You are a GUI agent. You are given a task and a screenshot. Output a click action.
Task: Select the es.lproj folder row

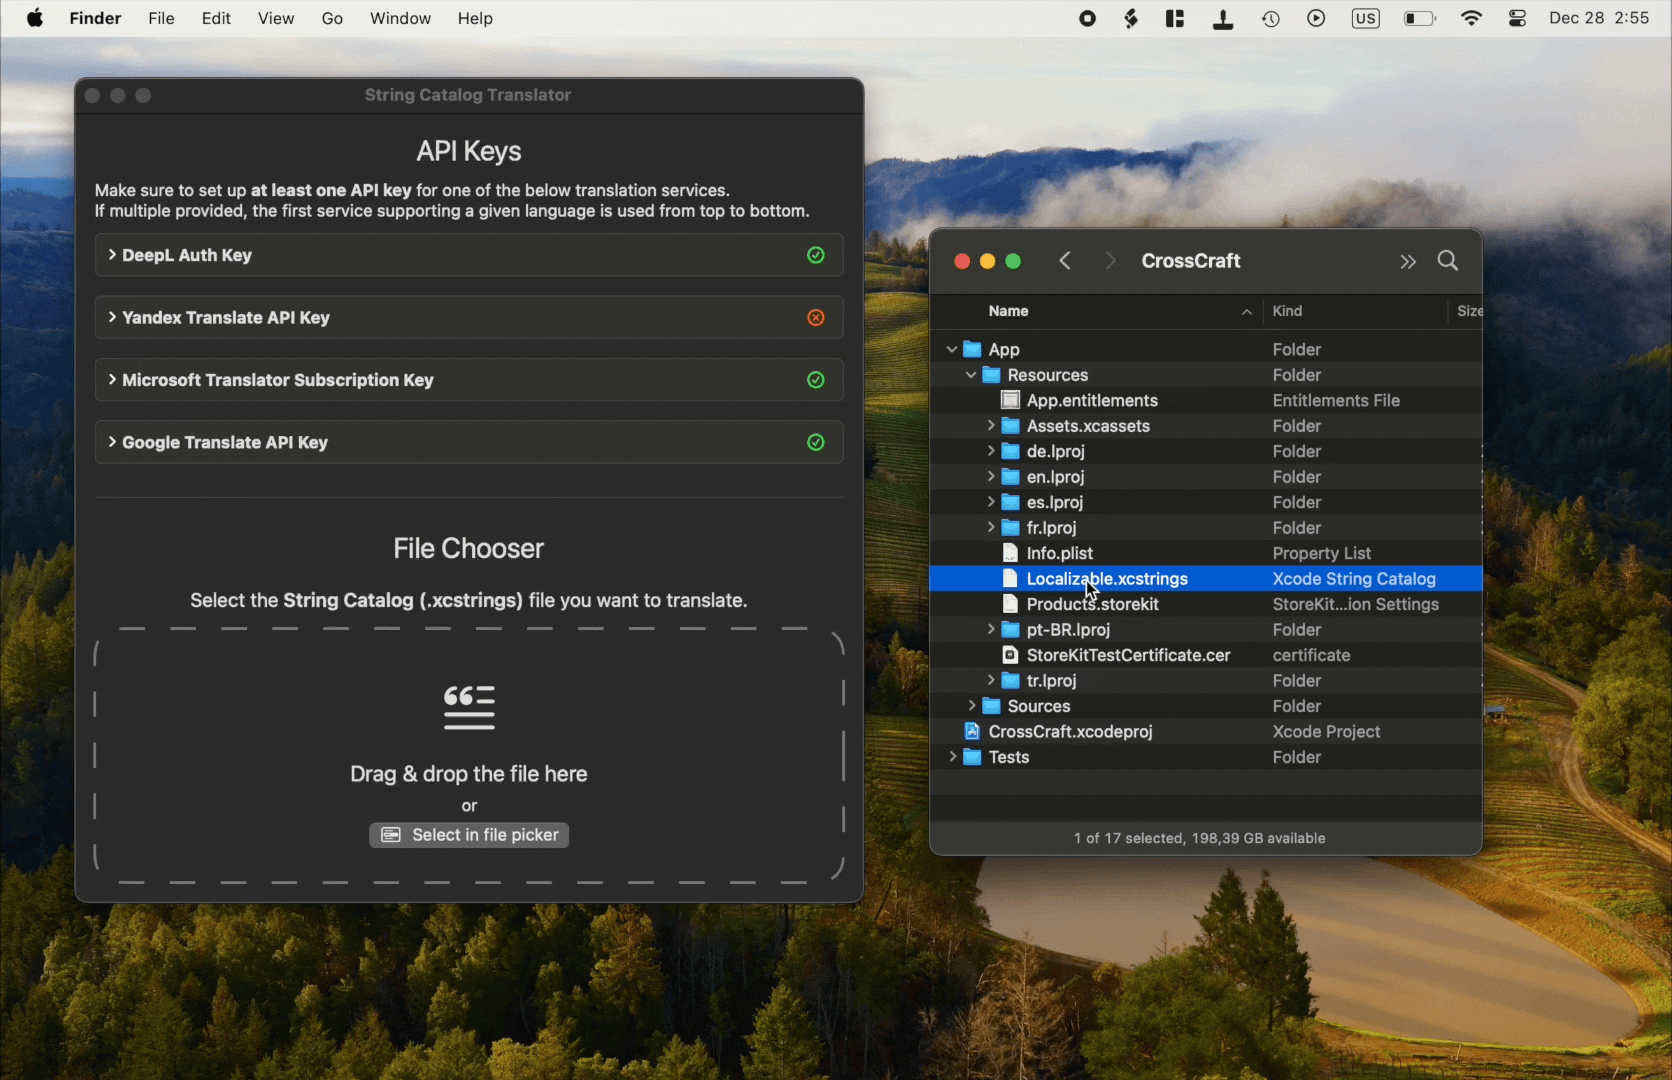click(1206, 502)
